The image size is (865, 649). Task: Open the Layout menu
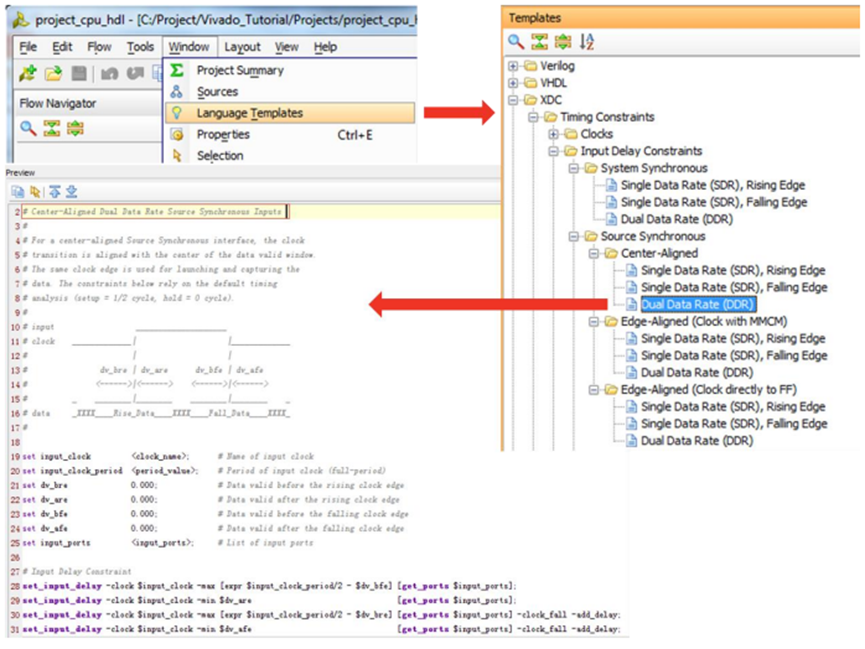click(242, 47)
